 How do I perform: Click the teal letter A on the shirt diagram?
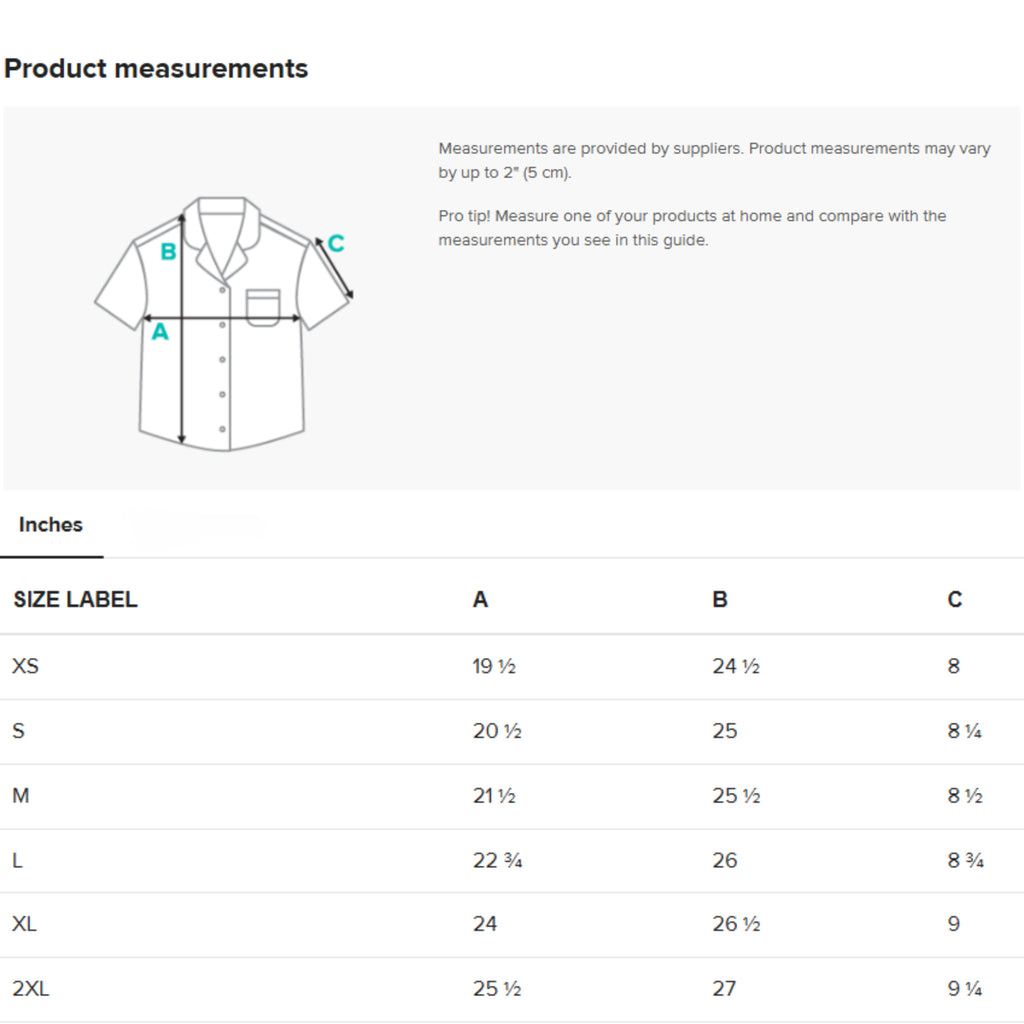click(160, 333)
